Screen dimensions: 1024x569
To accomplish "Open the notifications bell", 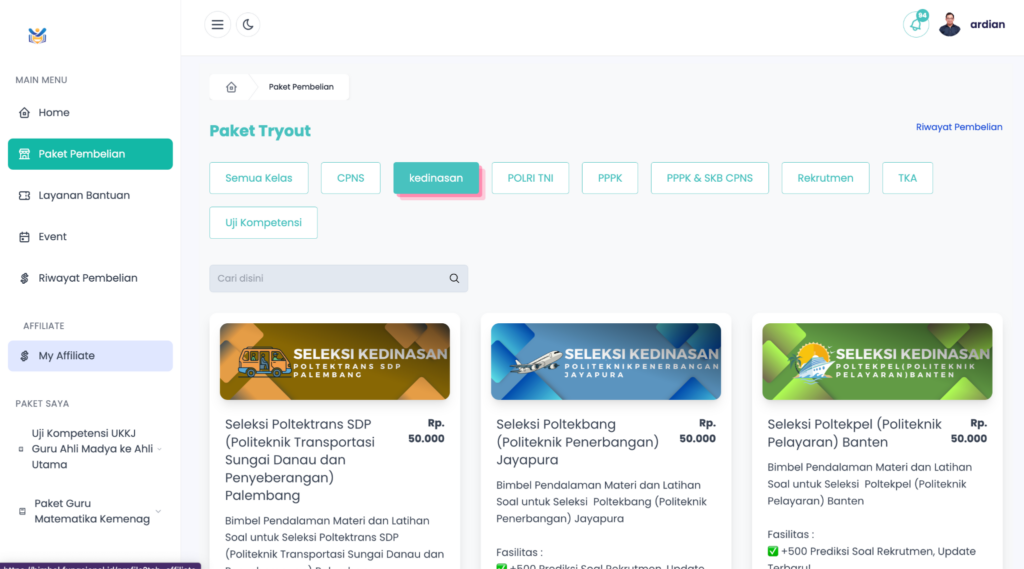I will click(x=916, y=25).
